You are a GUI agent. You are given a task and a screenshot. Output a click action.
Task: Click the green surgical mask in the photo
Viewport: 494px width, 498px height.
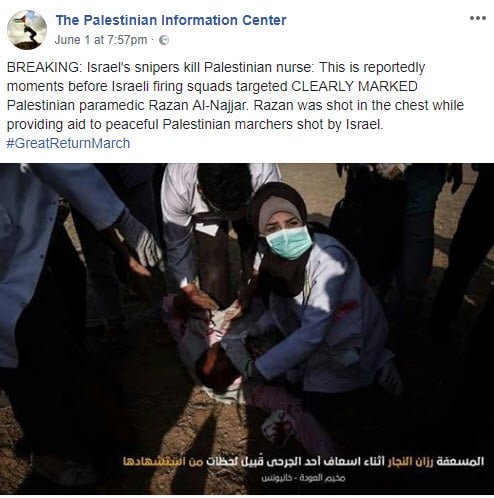click(289, 242)
